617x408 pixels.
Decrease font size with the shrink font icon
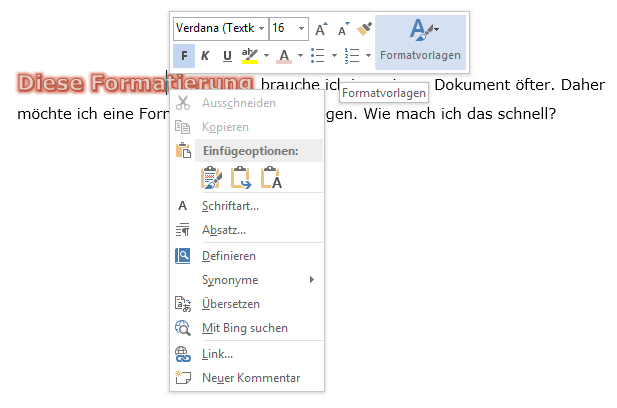343,29
